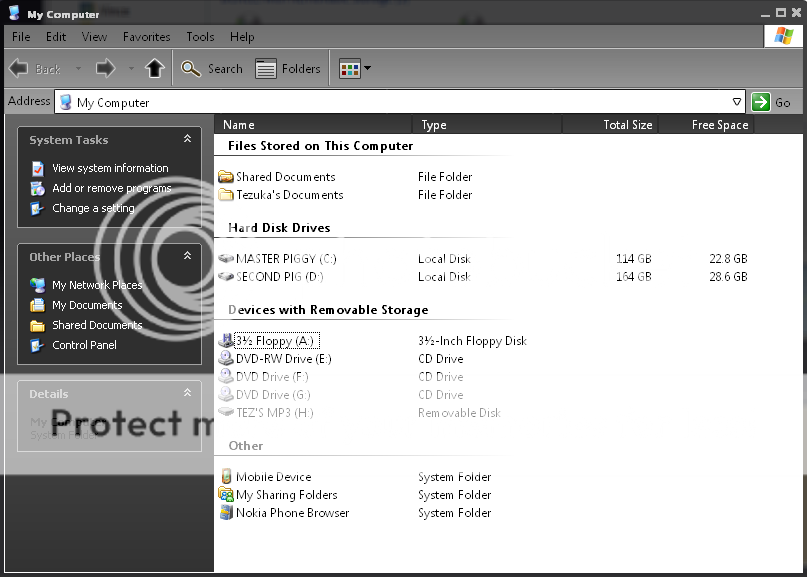
Task: Click Add or remove programs link
Action: [x=111, y=188]
